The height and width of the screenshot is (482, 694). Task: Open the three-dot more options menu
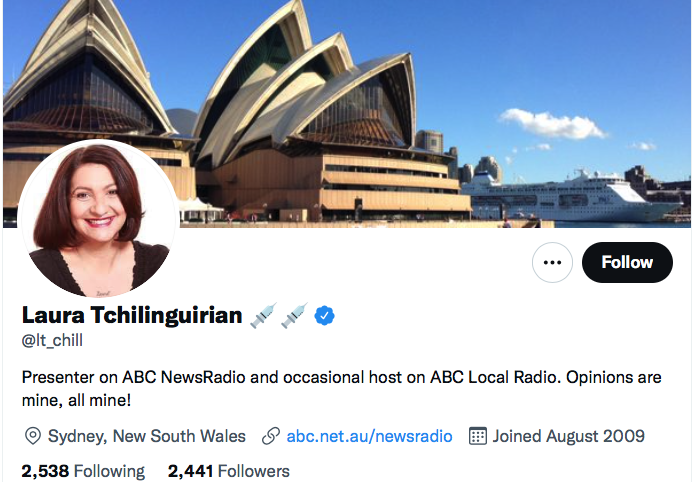552,262
